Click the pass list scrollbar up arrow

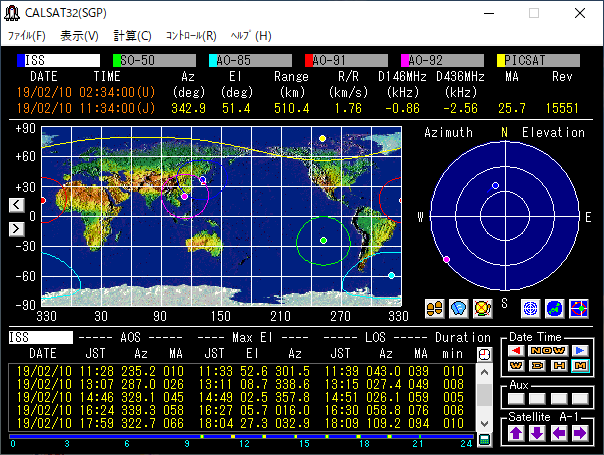484,372
